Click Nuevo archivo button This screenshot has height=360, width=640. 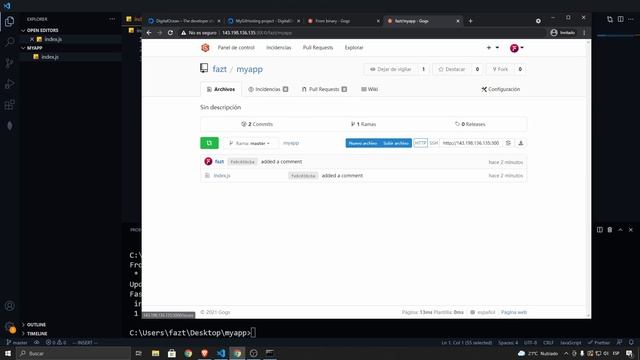click(362, 143)
